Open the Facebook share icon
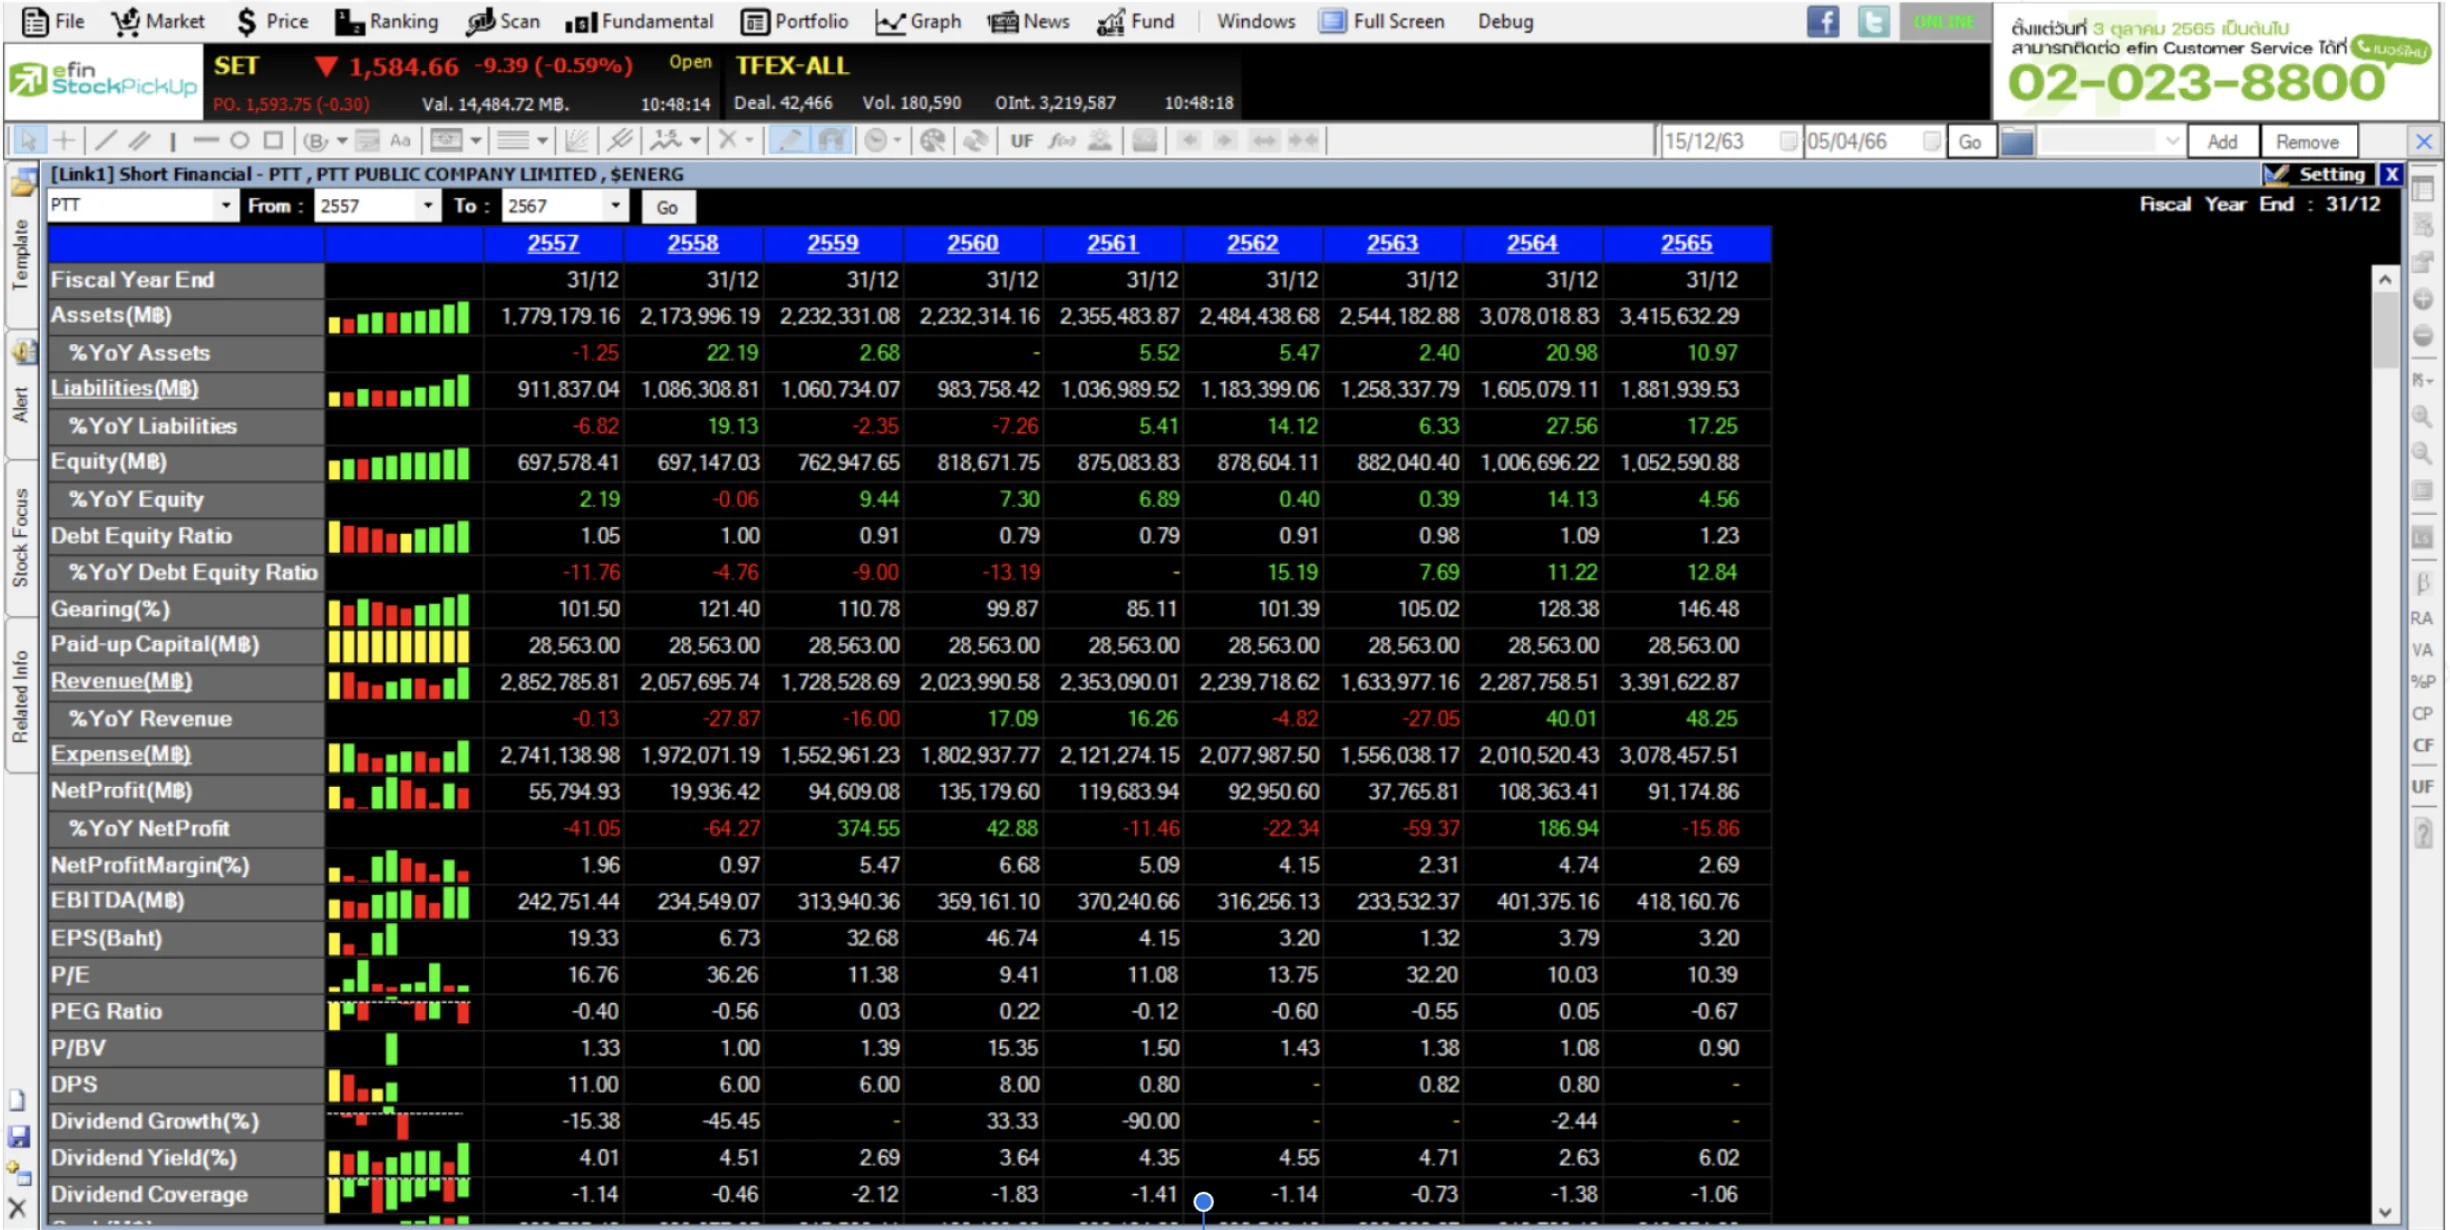This screenshot has width=2450, height=1230. (x=1822, y=21)
